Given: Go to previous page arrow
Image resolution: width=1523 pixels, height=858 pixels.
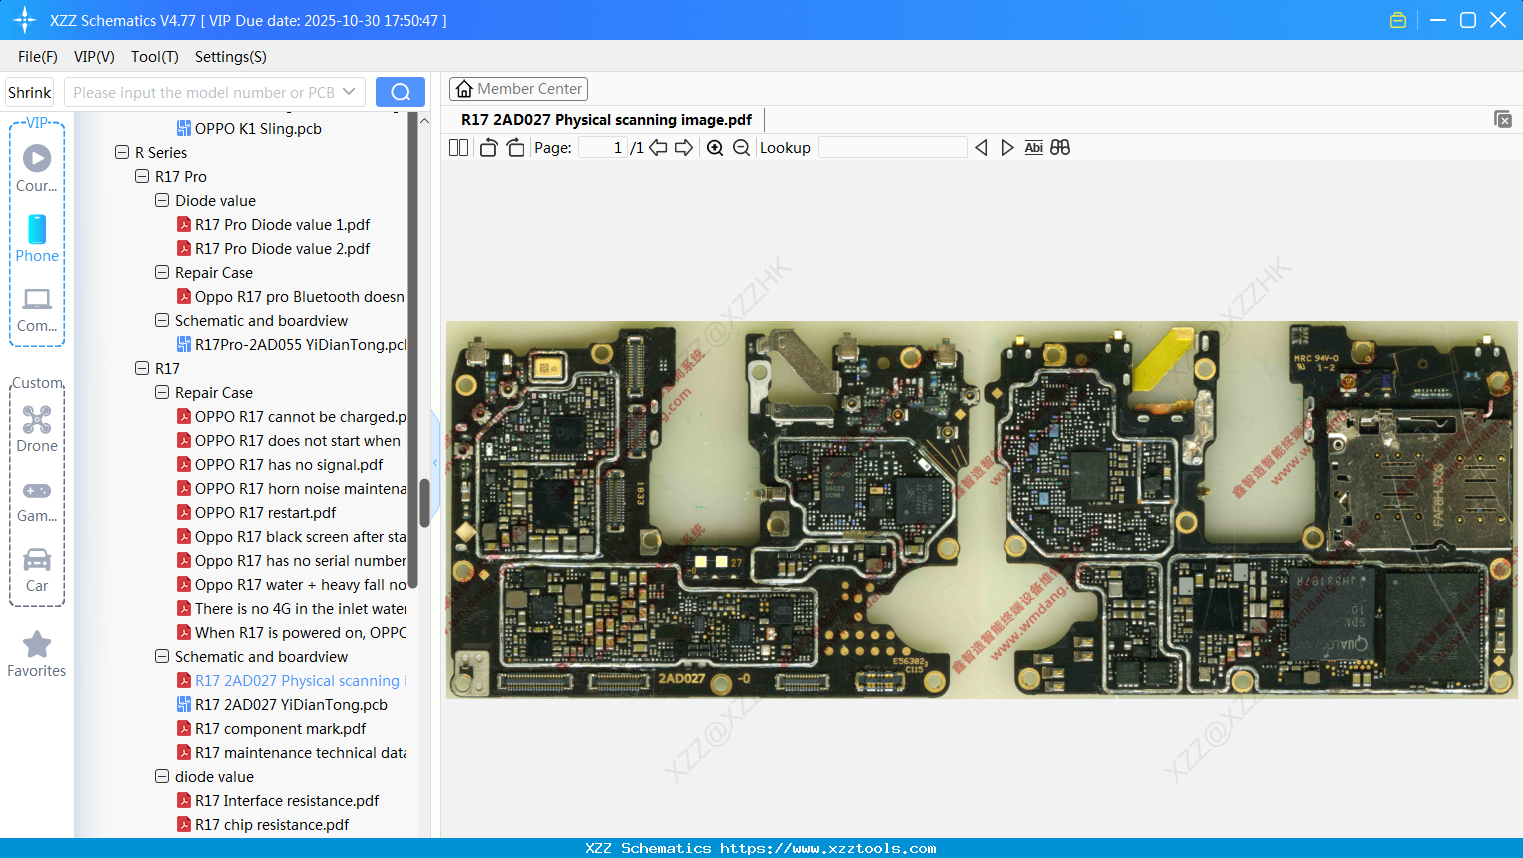Looking at the screenshot, I should [x=658, y=148].
